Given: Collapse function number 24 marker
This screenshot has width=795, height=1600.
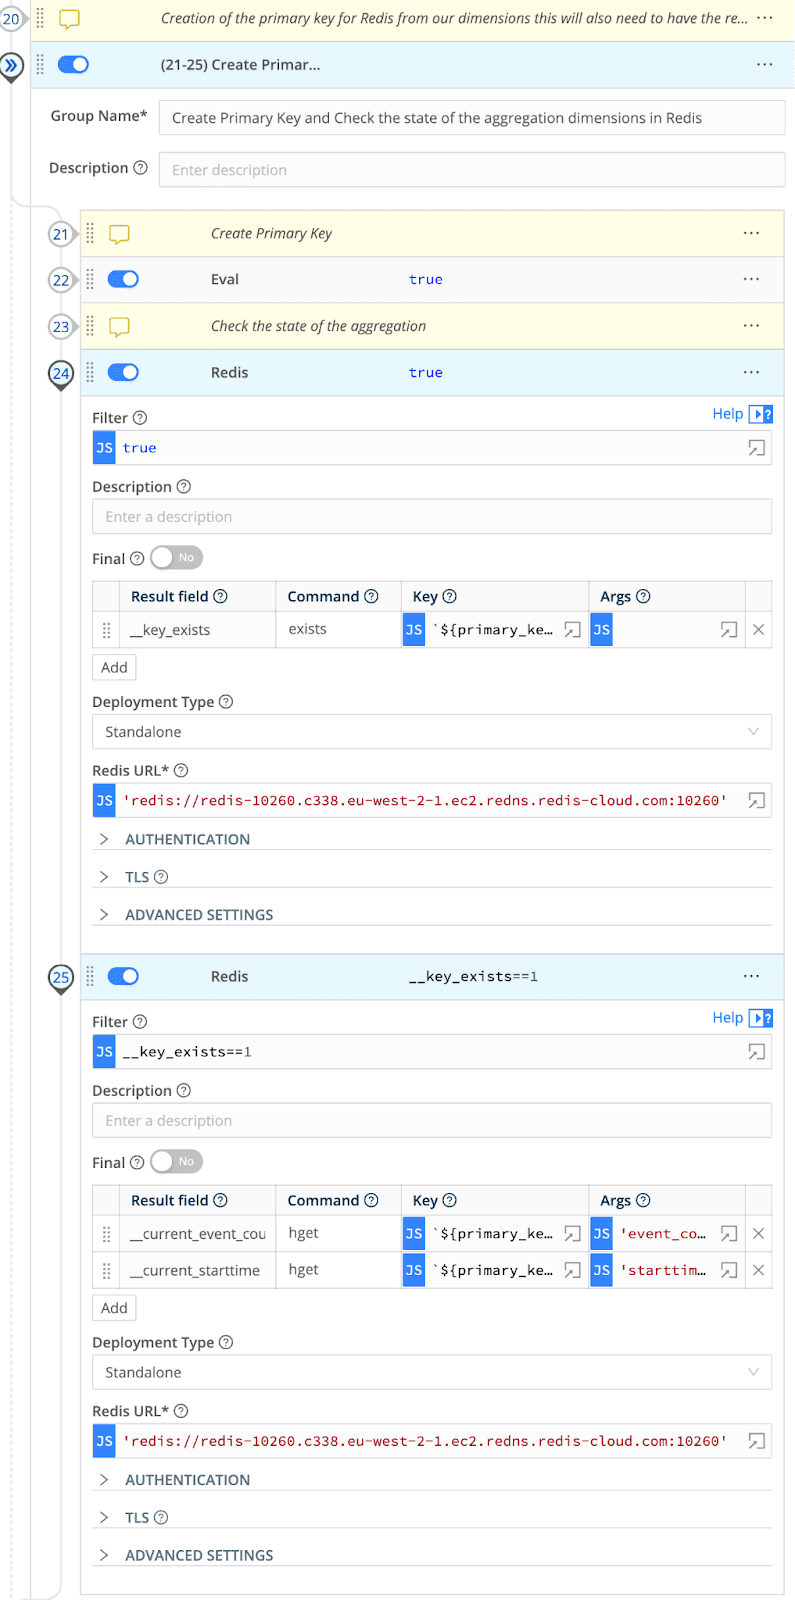Looking at the screenshot, I should coord(61,374).
